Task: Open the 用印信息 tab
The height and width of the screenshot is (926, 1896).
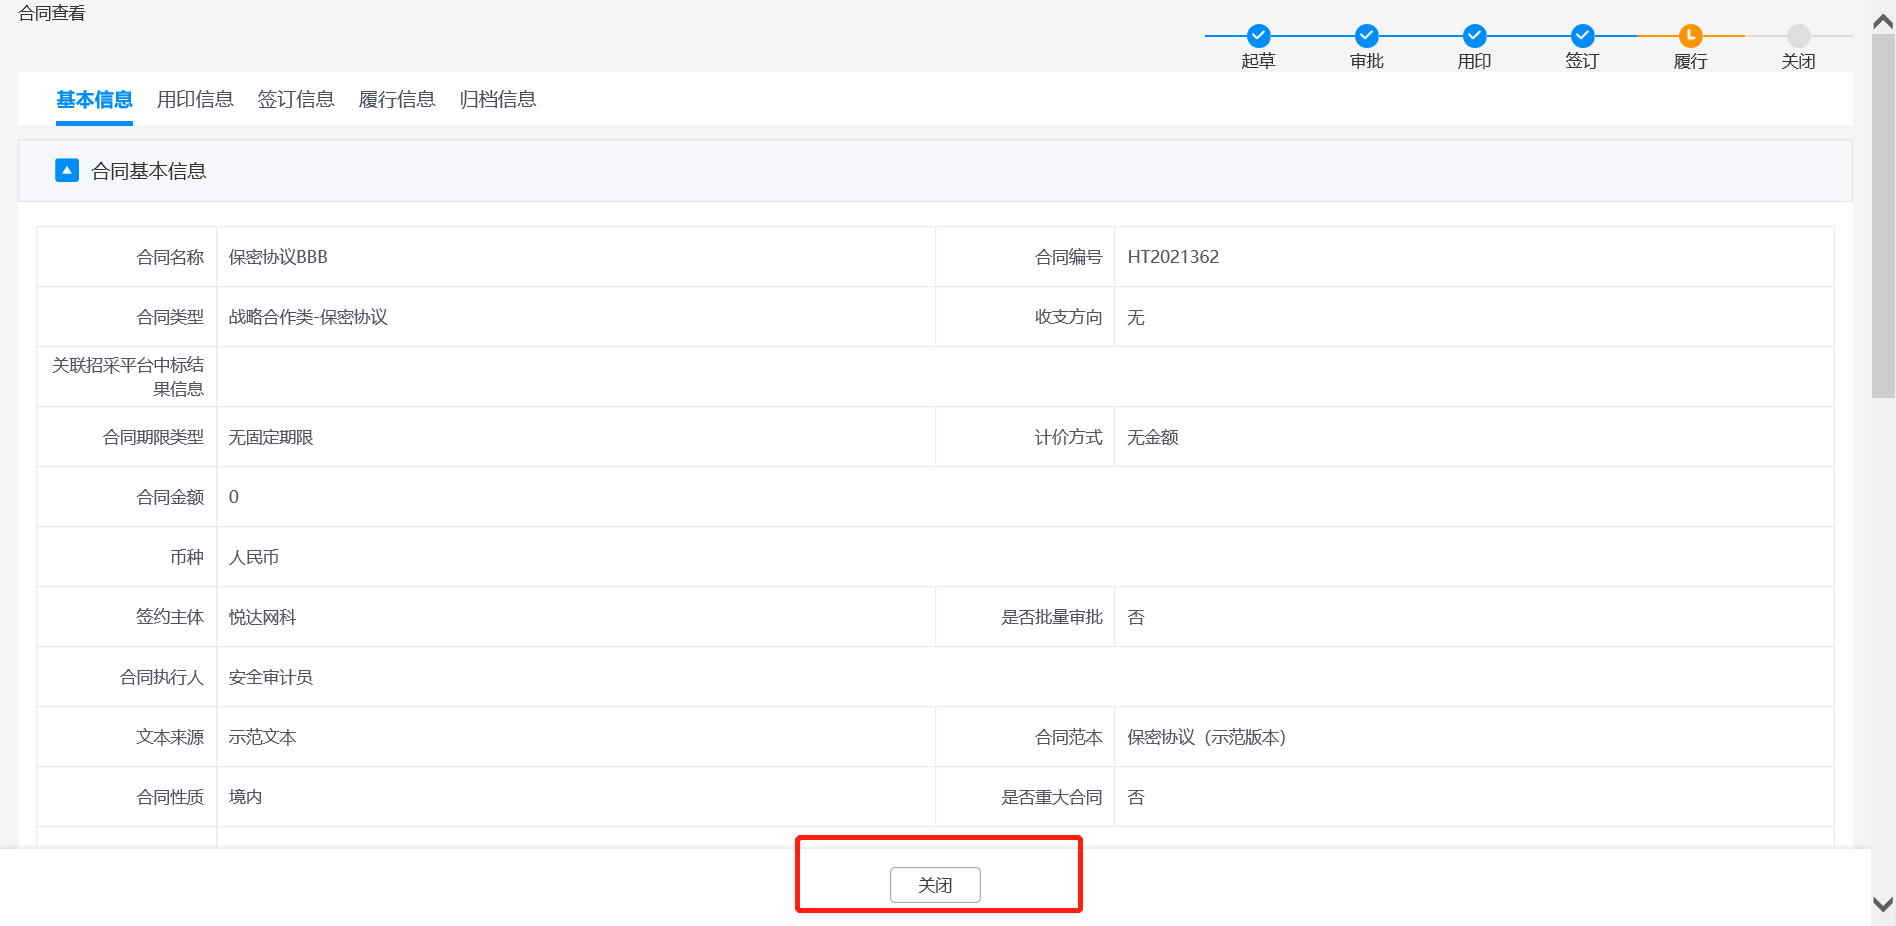Action: point(195,99)
